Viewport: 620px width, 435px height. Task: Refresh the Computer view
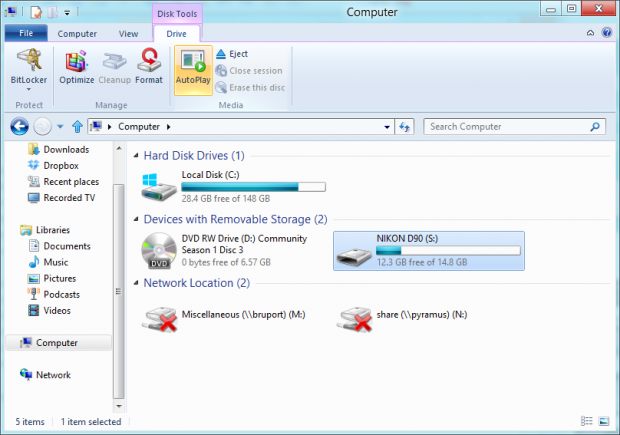pos(404,127)
